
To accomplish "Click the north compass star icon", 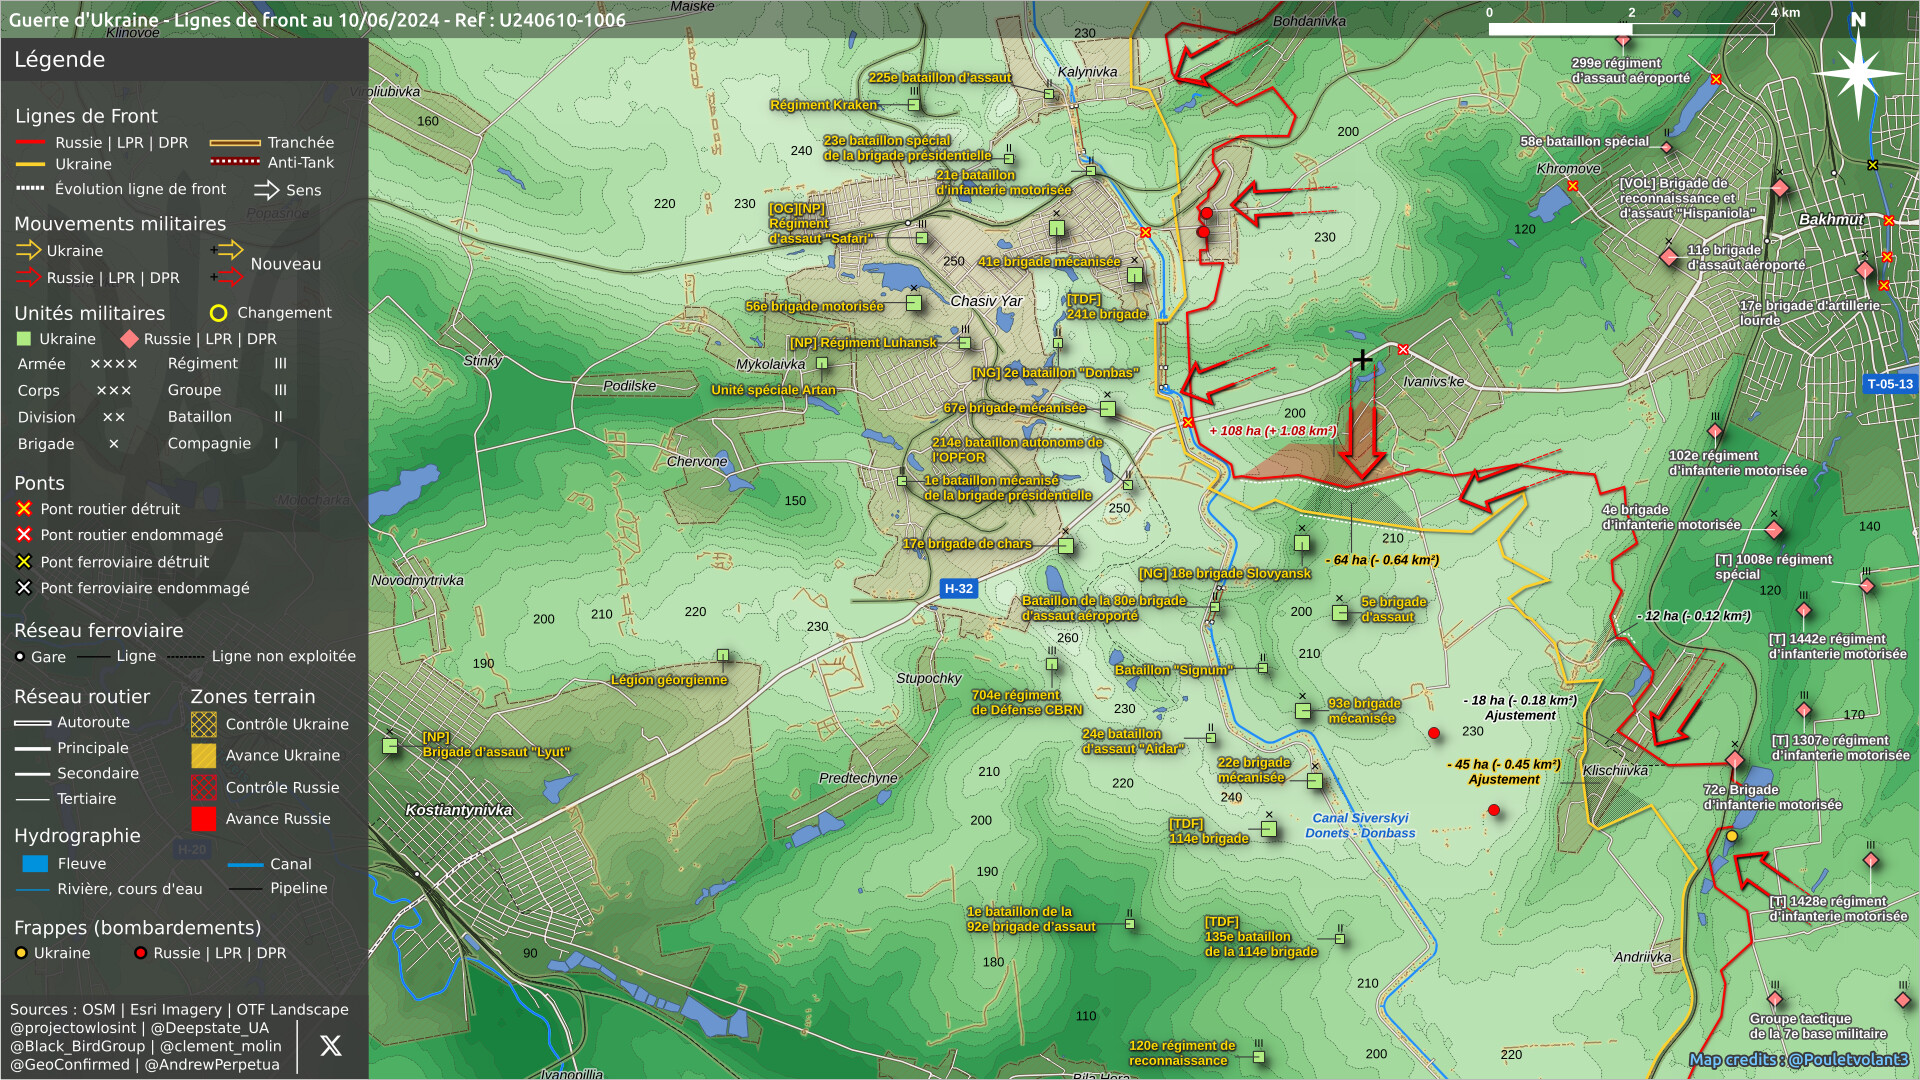I will click(x=1858, y=72).
